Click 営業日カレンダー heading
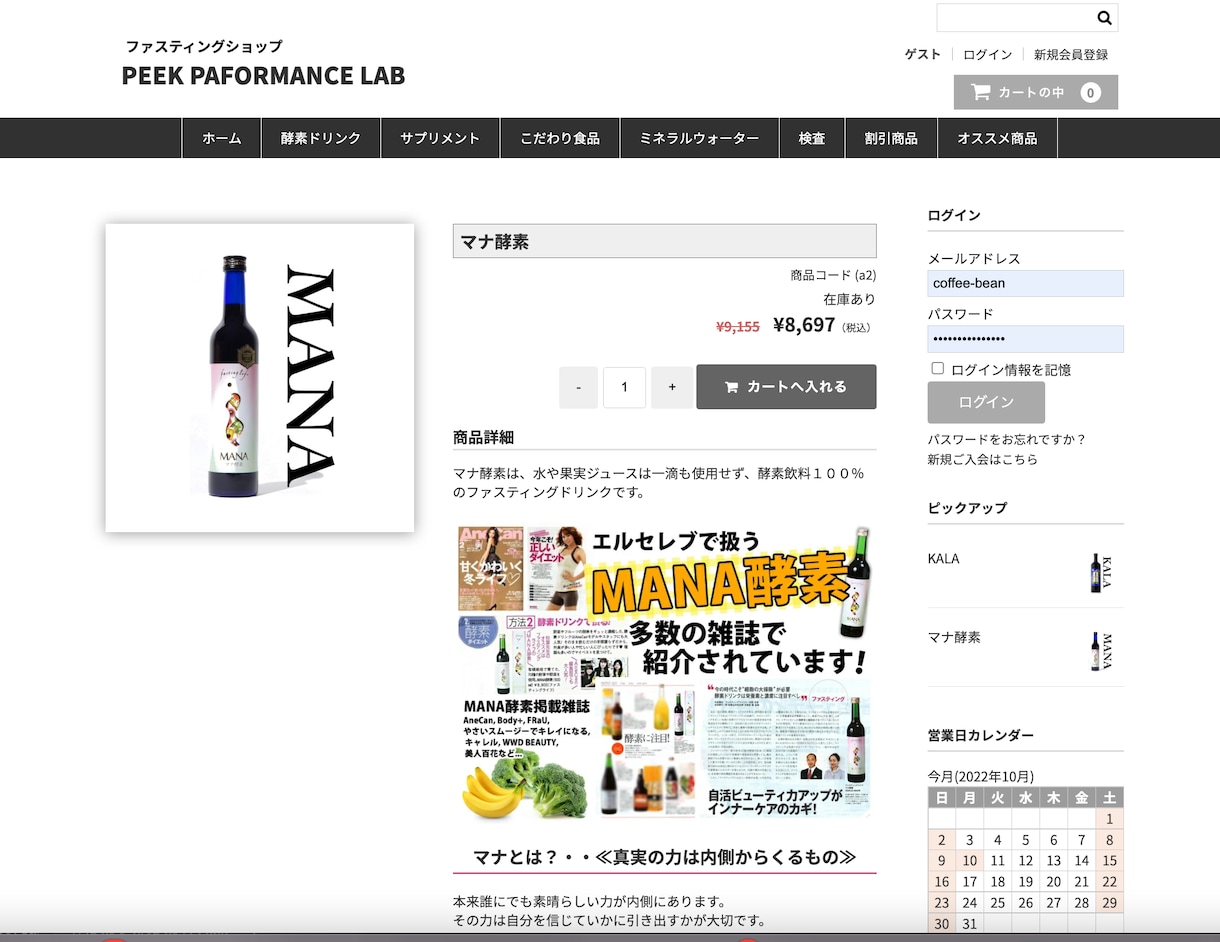 point(981,735)
